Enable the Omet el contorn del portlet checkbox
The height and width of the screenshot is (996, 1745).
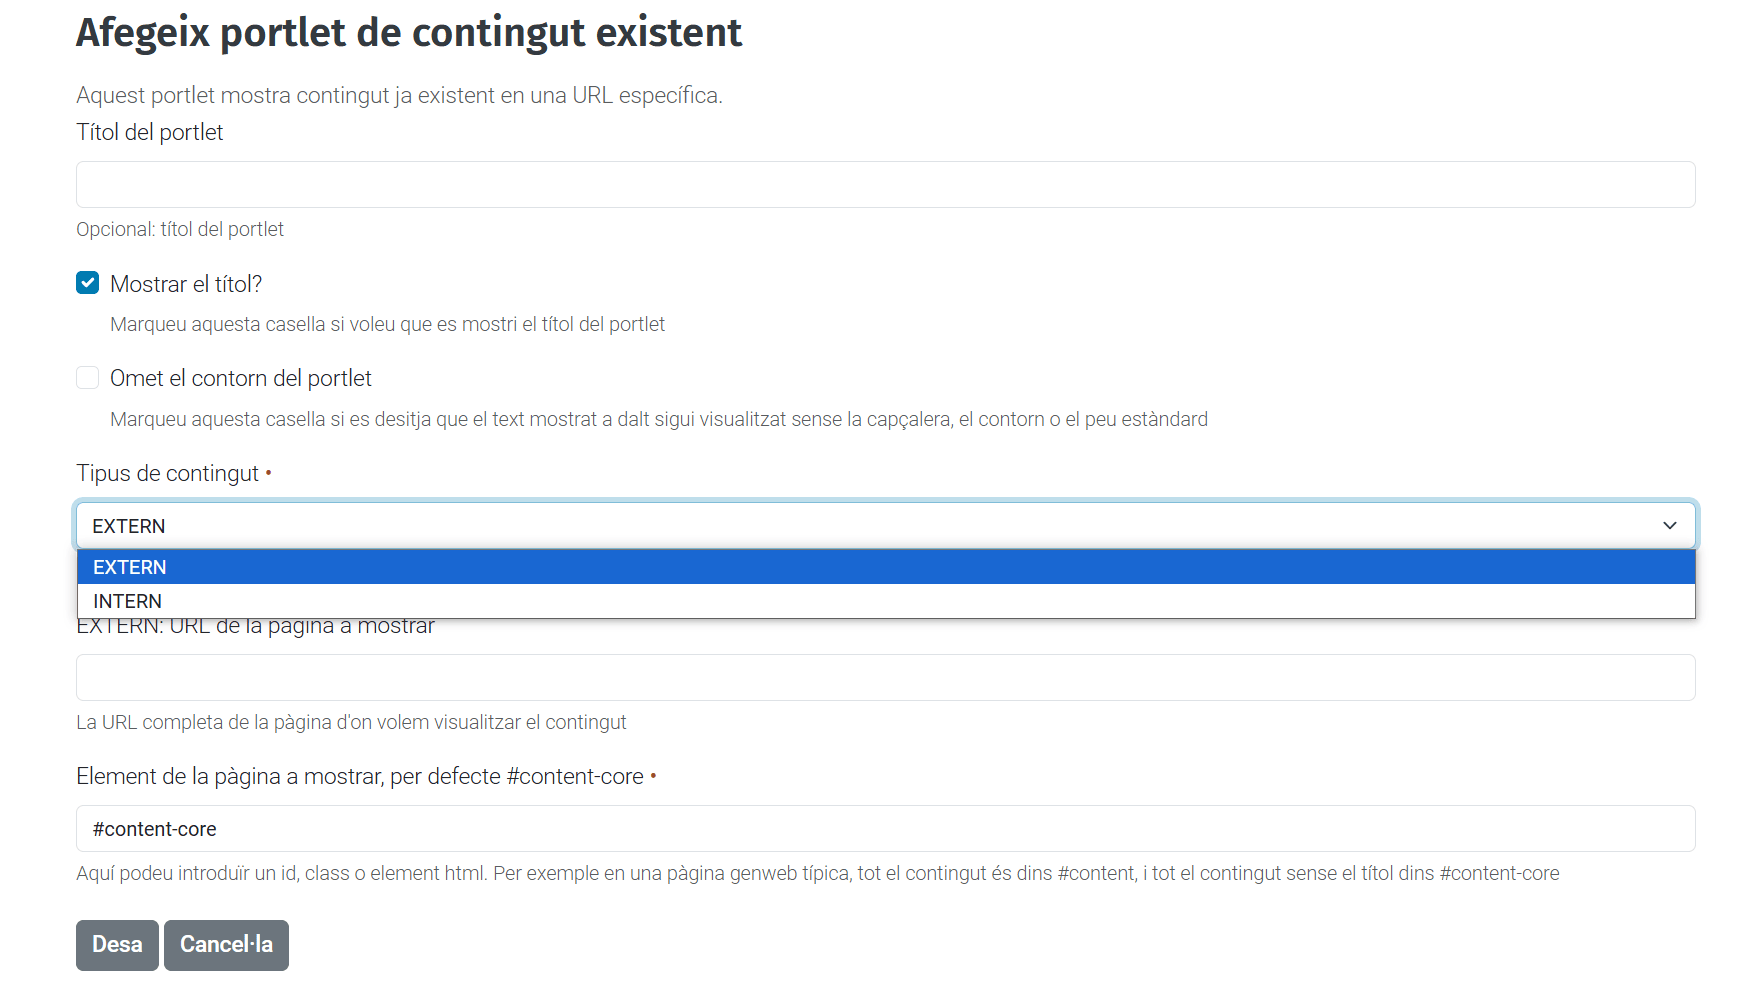[x=88, y=378]
